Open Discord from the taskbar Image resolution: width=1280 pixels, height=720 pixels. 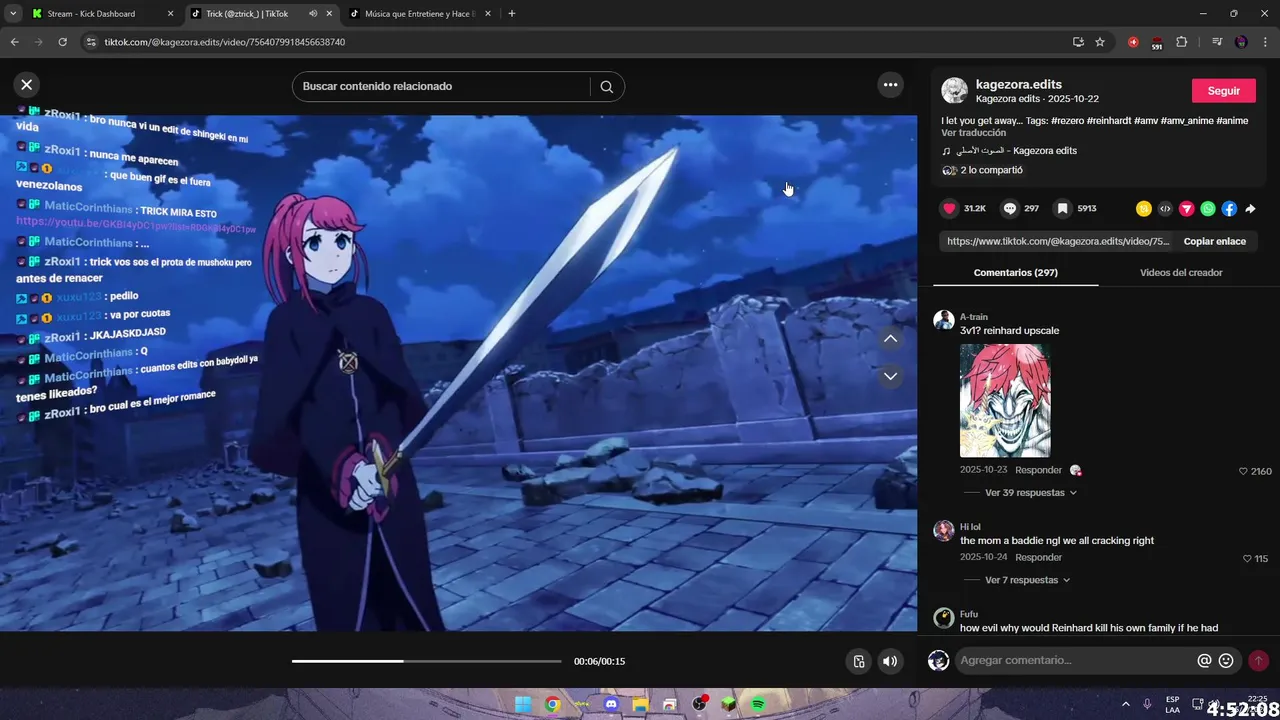pos(611,704)
